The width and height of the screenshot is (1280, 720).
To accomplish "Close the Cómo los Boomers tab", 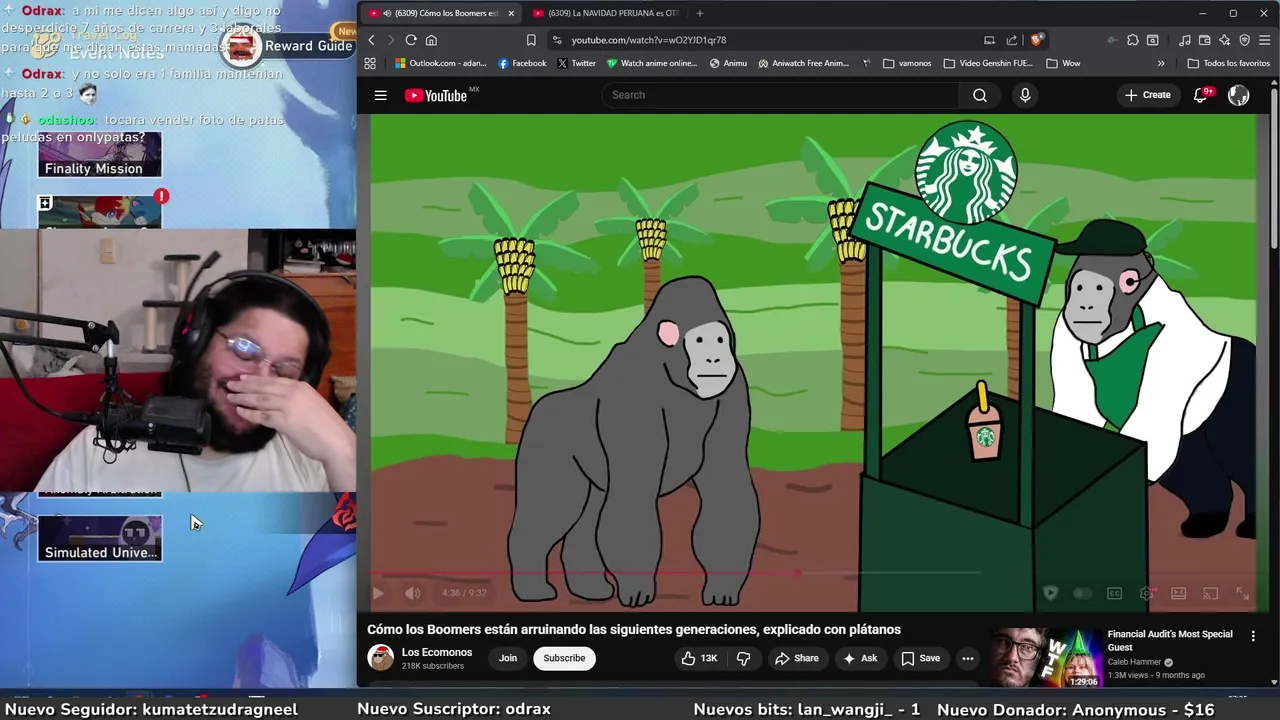I will pyautogui.click(x=510, y=13).
